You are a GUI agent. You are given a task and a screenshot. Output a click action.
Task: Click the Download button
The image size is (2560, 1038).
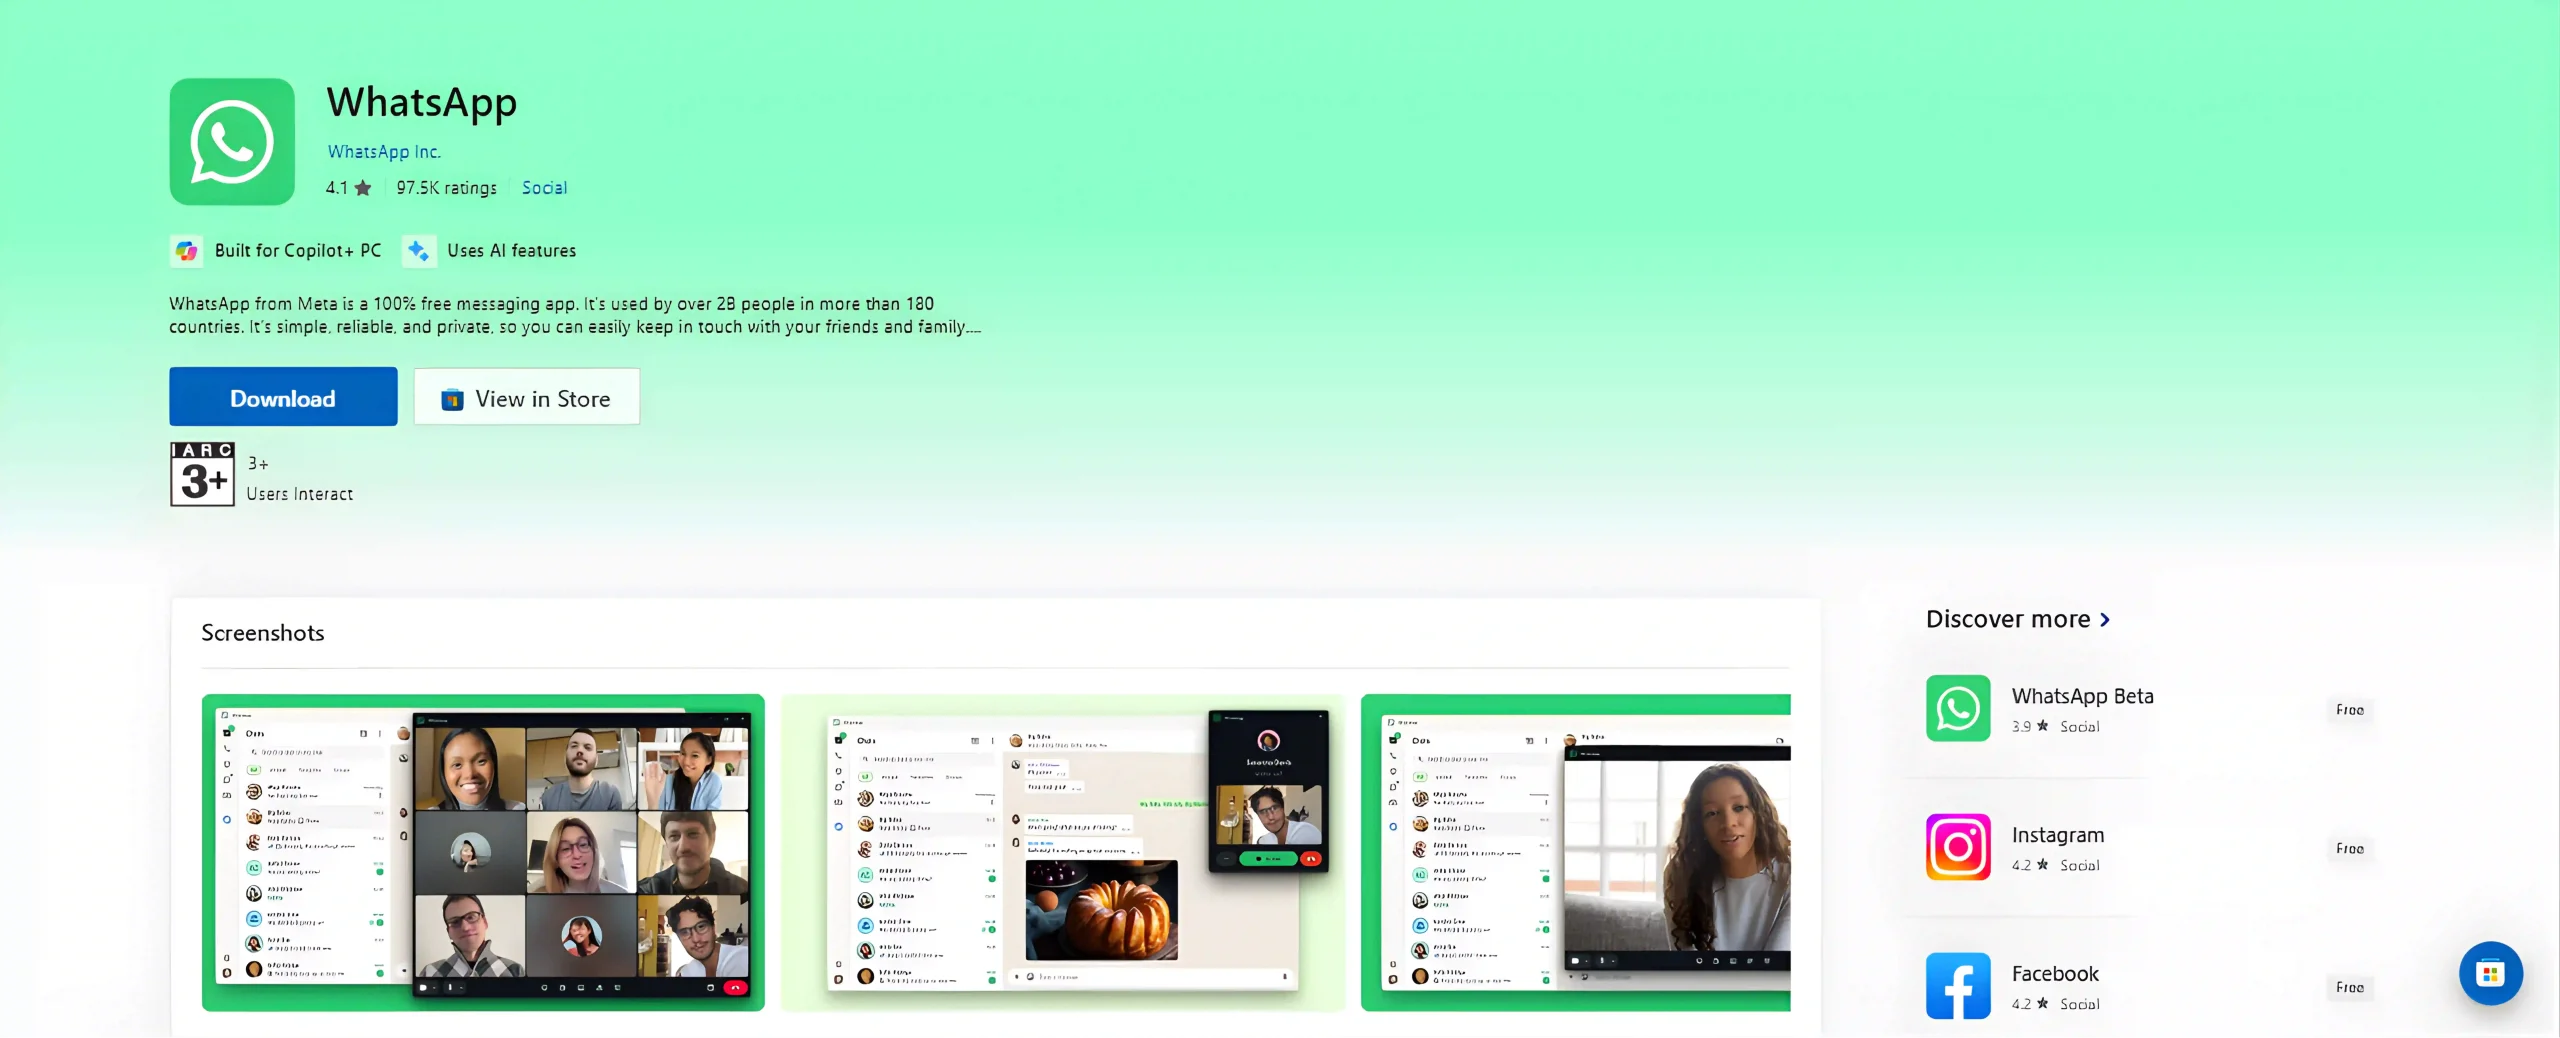(x=283, y=397)
